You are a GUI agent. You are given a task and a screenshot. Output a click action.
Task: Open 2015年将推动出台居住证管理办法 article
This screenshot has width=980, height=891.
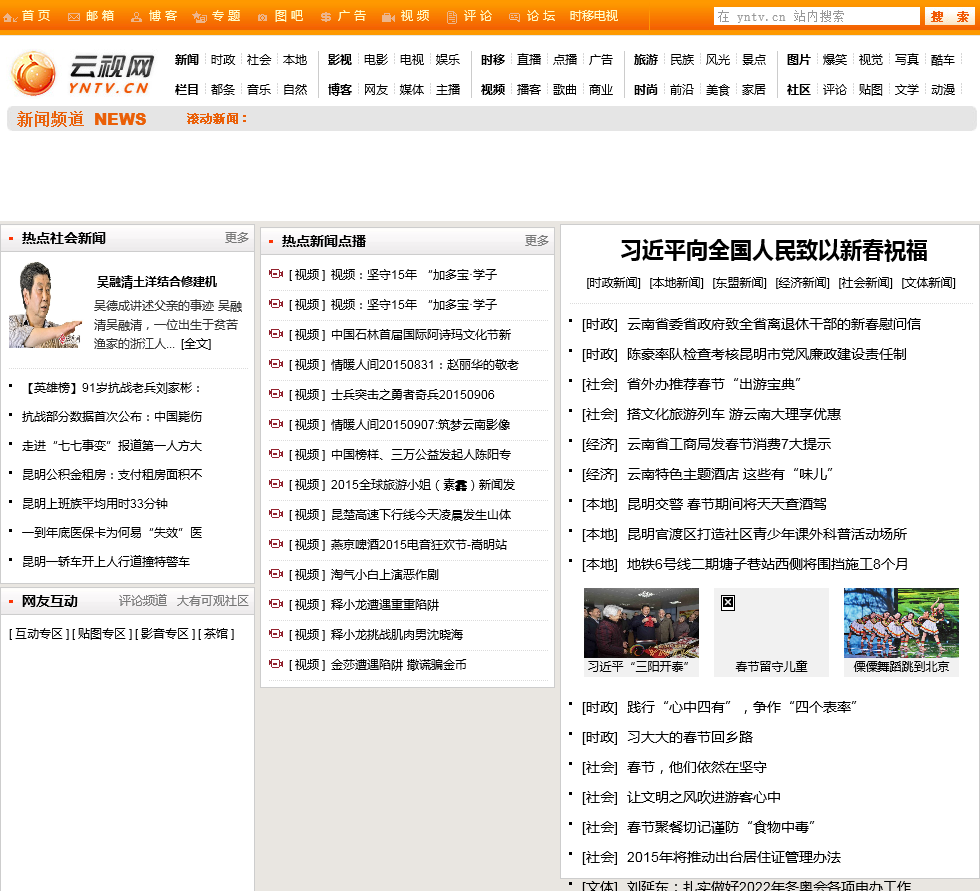tap(734, 857)
